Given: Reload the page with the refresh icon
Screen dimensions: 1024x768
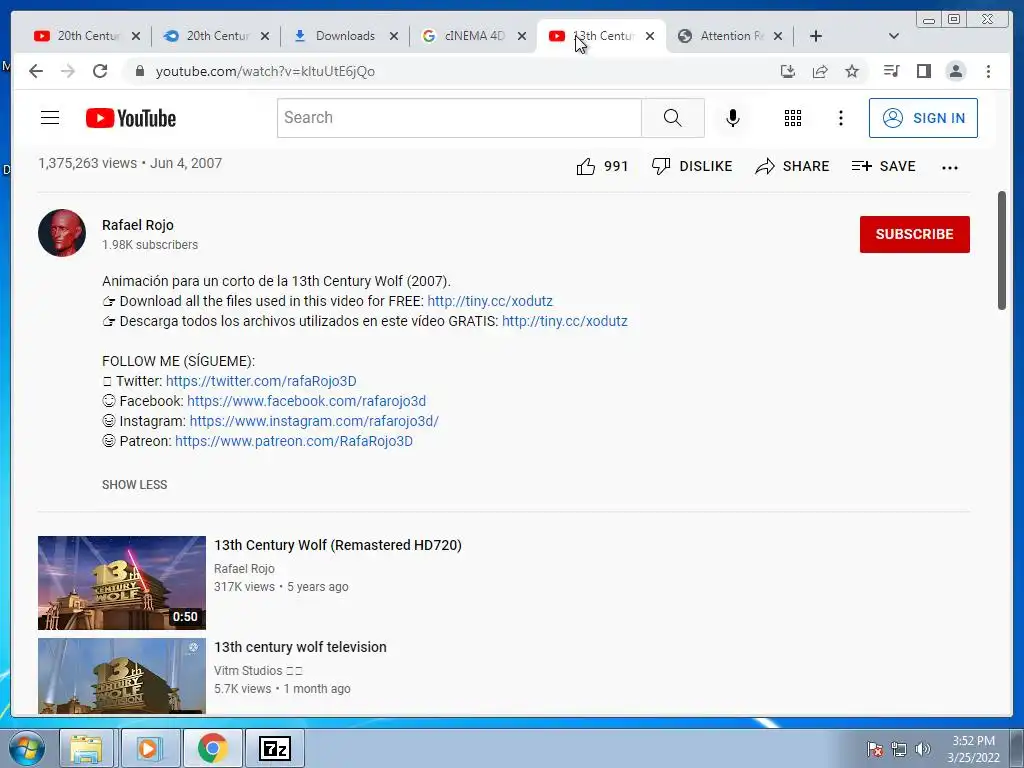Looking at the screenshot, I should 100,71.
